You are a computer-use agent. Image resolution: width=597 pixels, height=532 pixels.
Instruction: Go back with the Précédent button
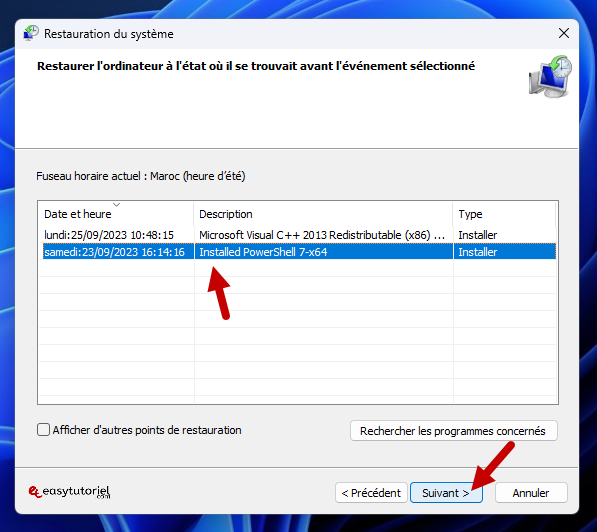371,493
